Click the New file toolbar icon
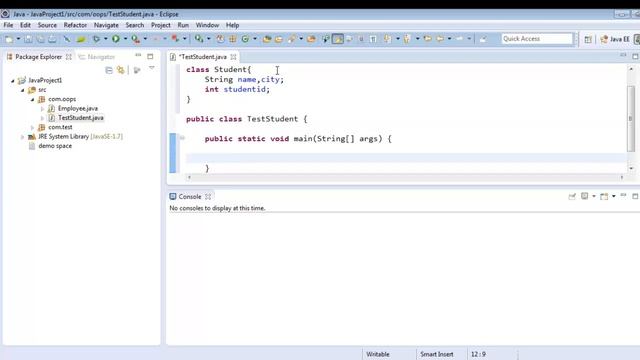Screen dimensions: 640x360 9,39
